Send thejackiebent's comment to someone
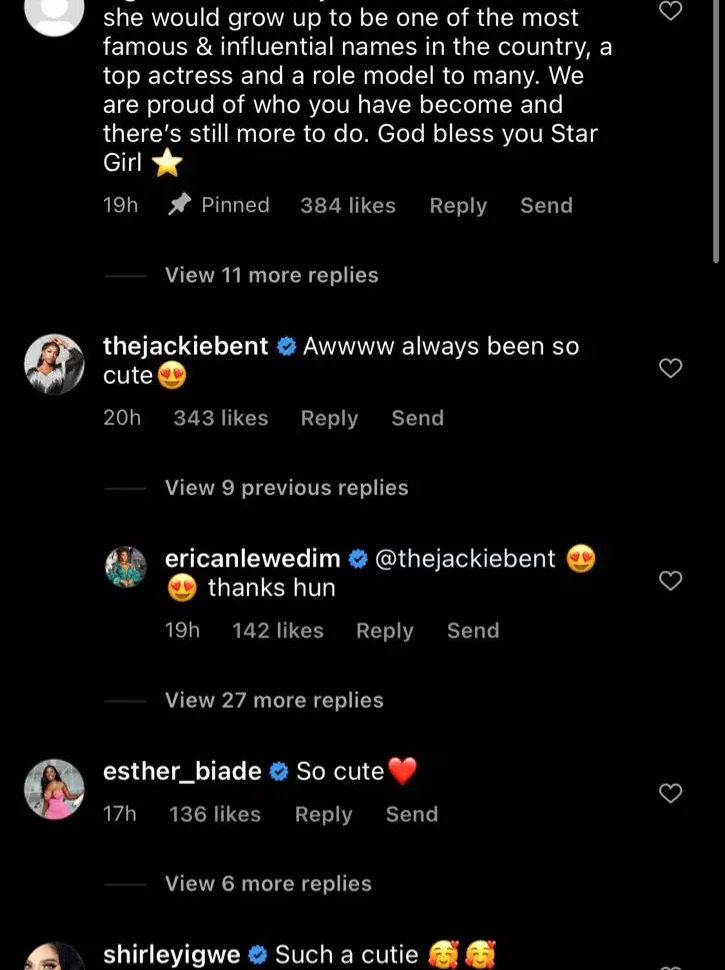 pyautogui.click(x=417, y=418)
